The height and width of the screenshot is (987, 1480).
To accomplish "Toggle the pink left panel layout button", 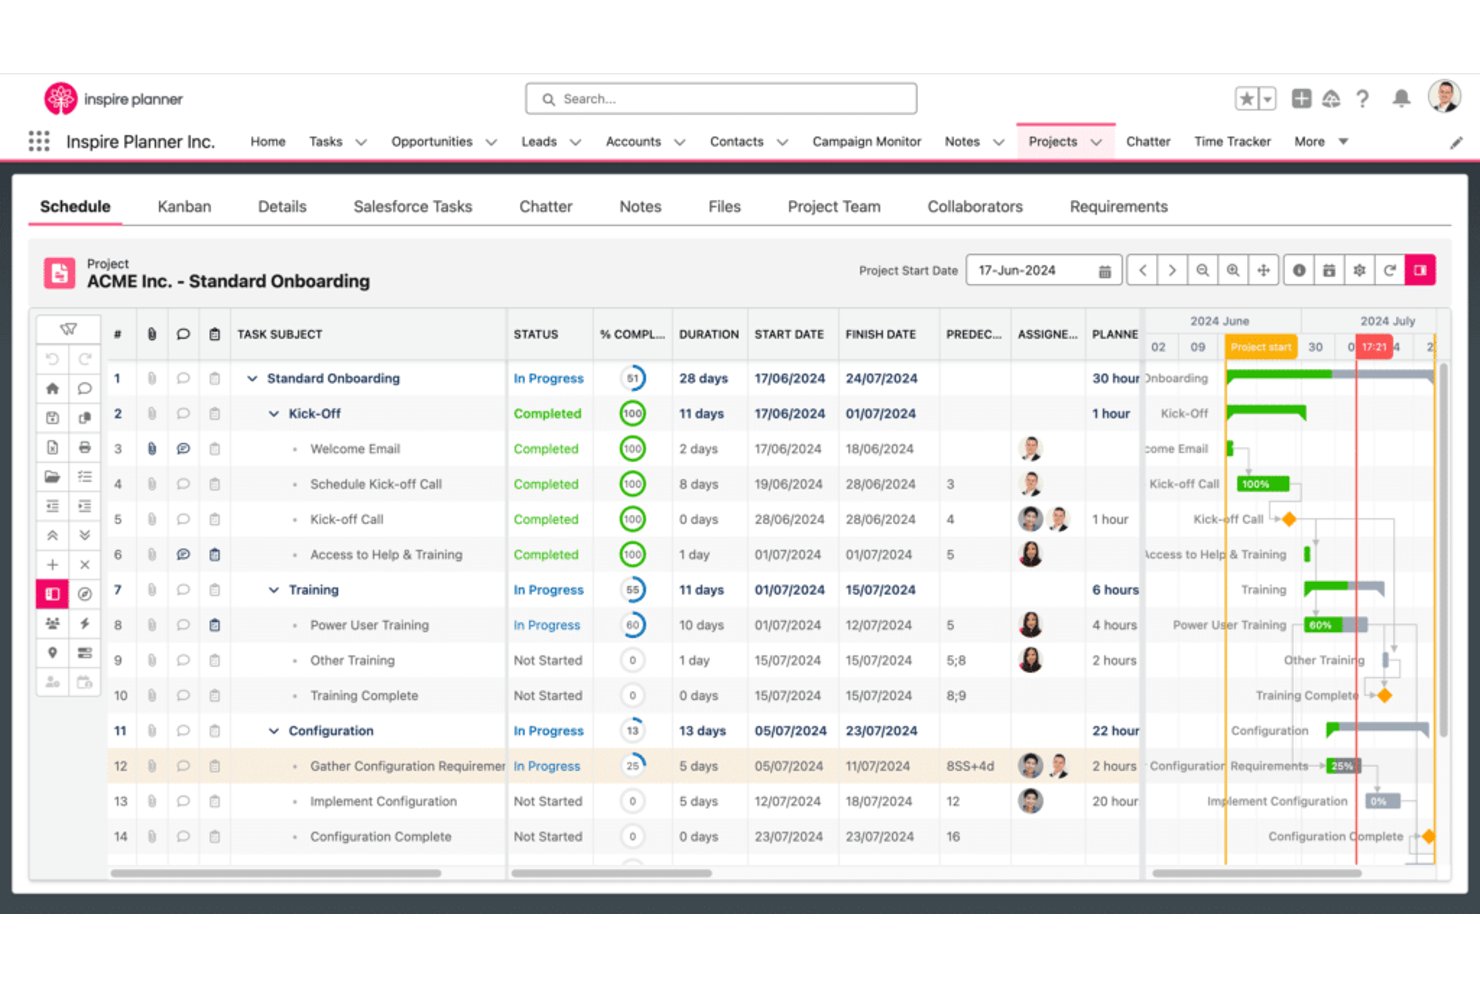I will click(x=53, y=594).
